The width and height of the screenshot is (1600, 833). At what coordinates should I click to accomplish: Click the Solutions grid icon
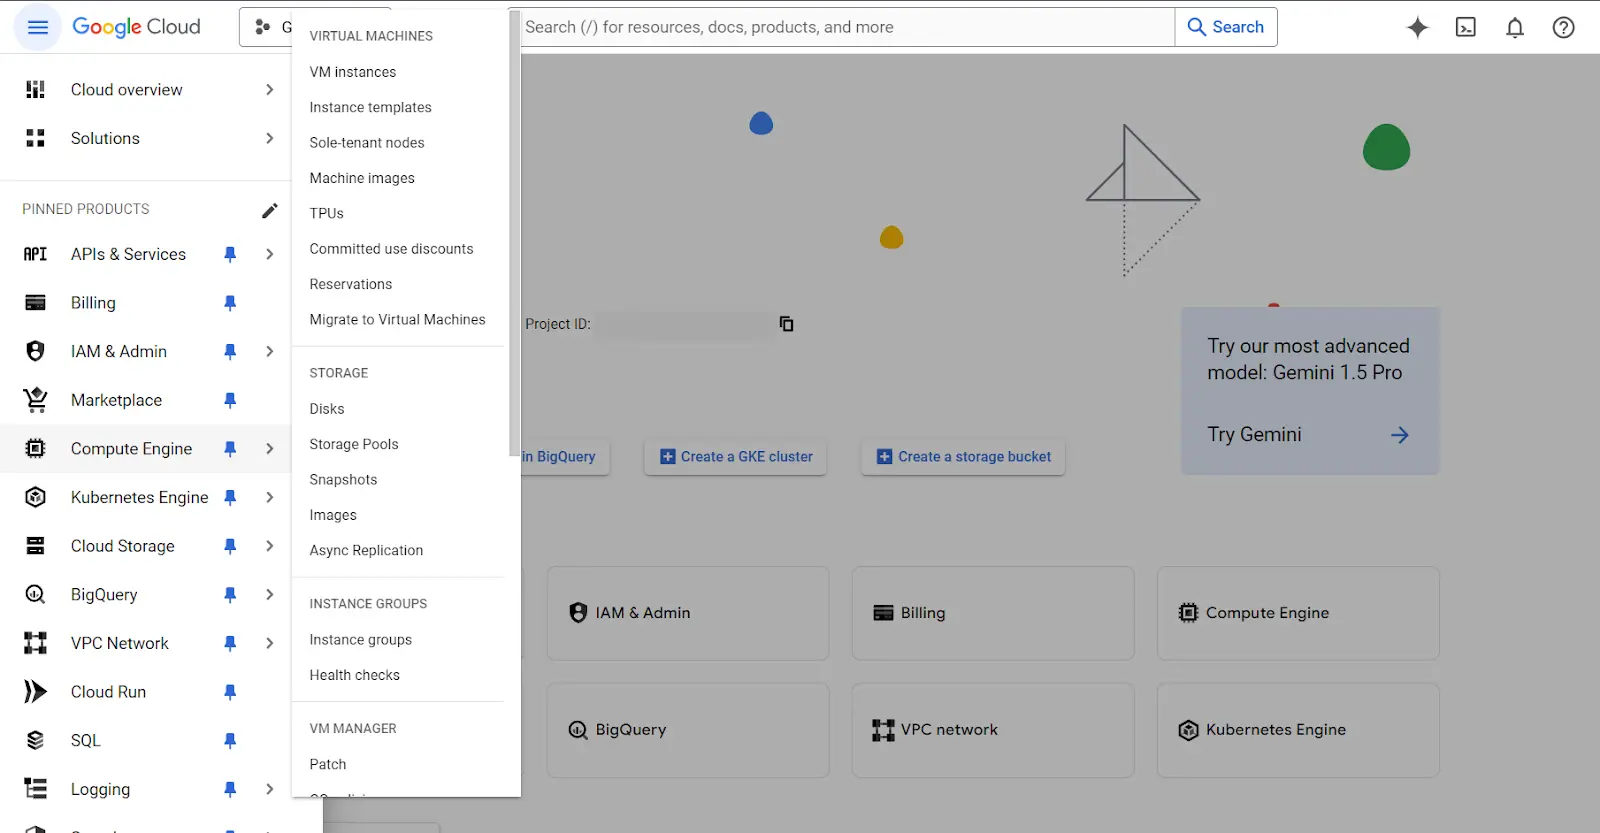tap(35, 138)
